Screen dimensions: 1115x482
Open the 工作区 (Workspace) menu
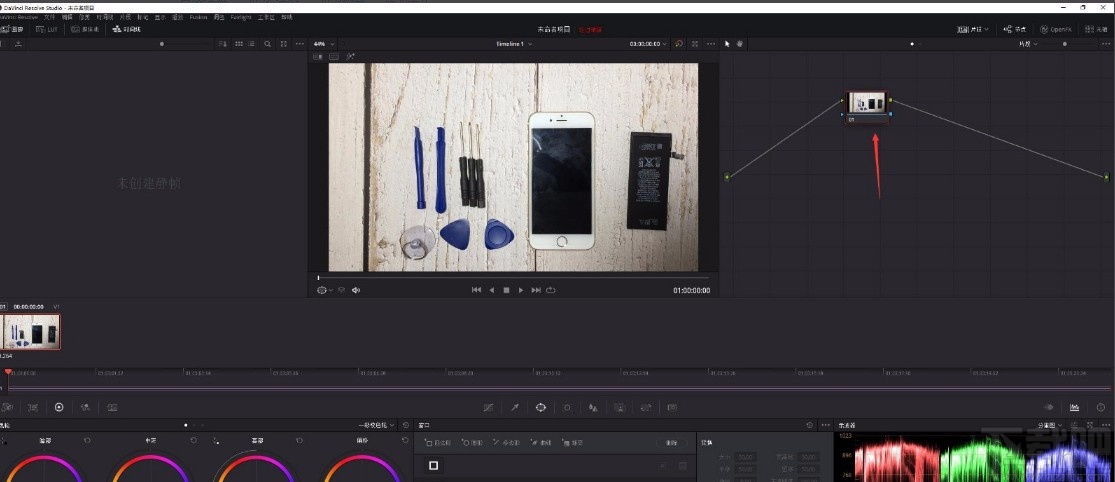coord(266,16)
